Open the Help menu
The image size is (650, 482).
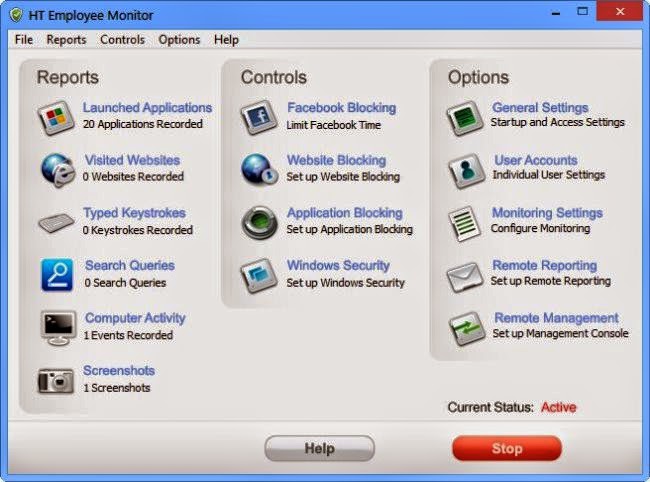(x=226, y=40)
